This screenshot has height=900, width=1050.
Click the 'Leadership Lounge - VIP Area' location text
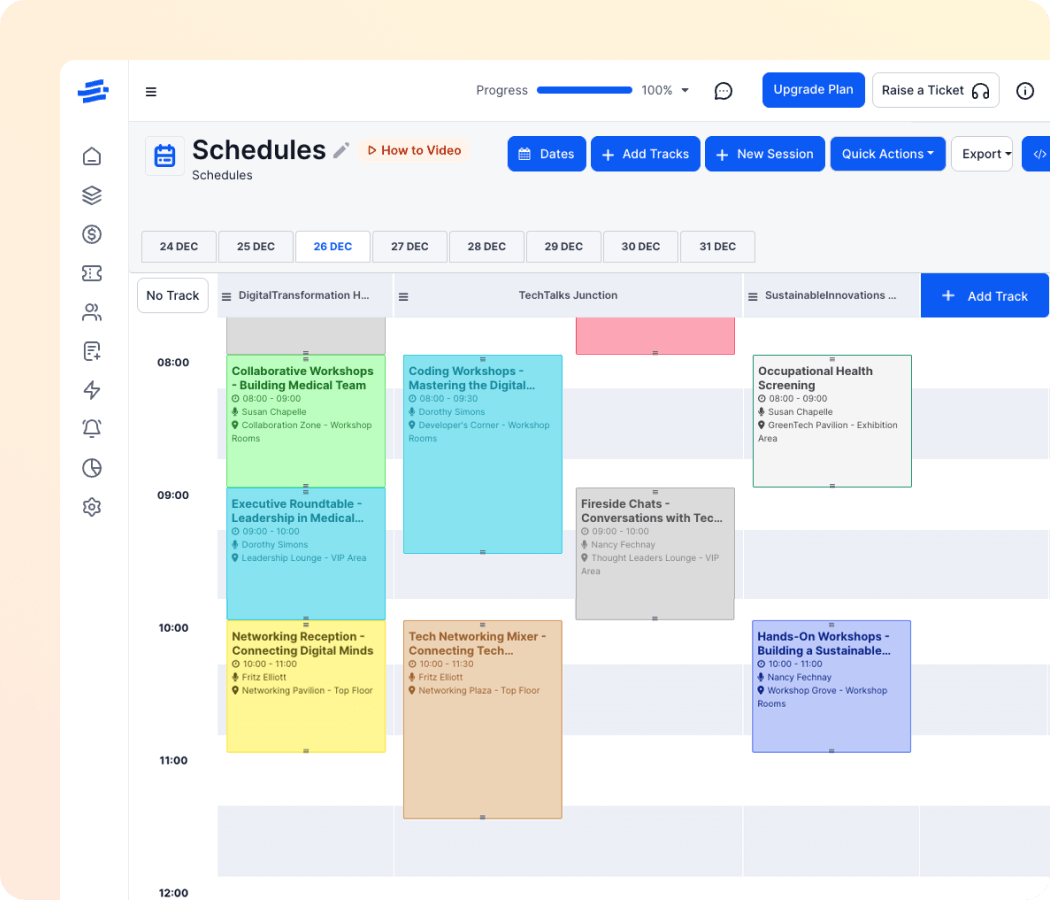tap(304, 558)
